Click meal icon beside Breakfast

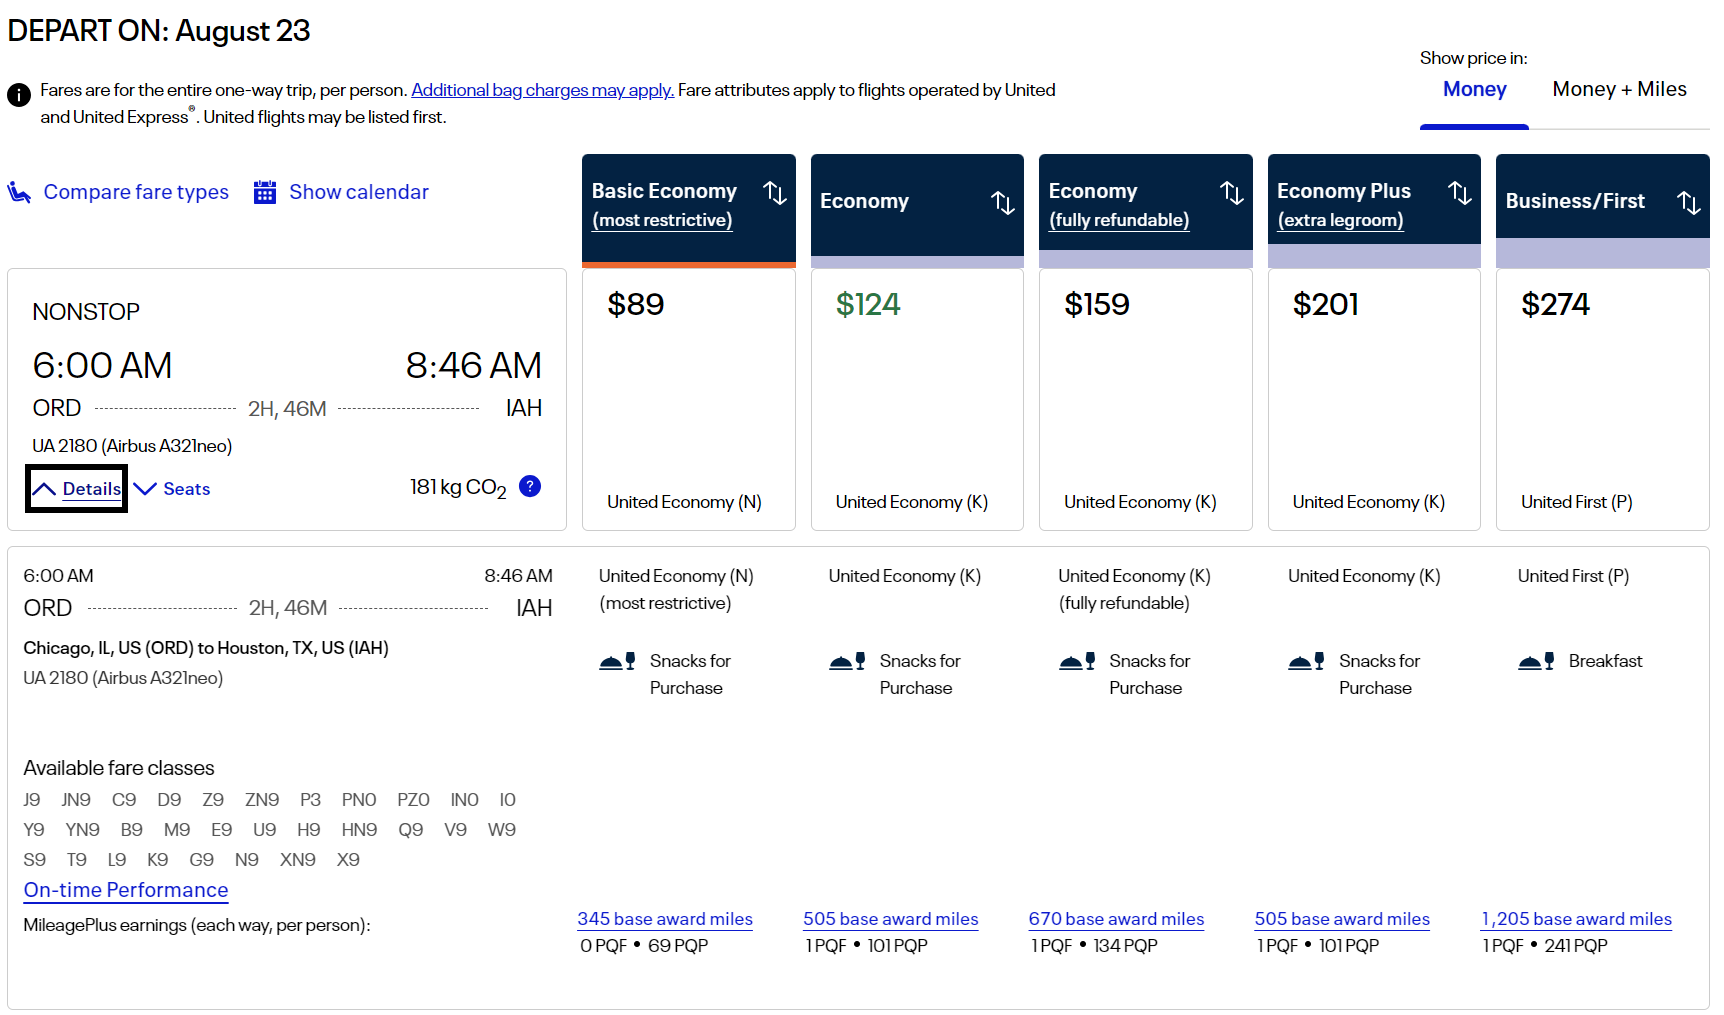[1536, 661]
